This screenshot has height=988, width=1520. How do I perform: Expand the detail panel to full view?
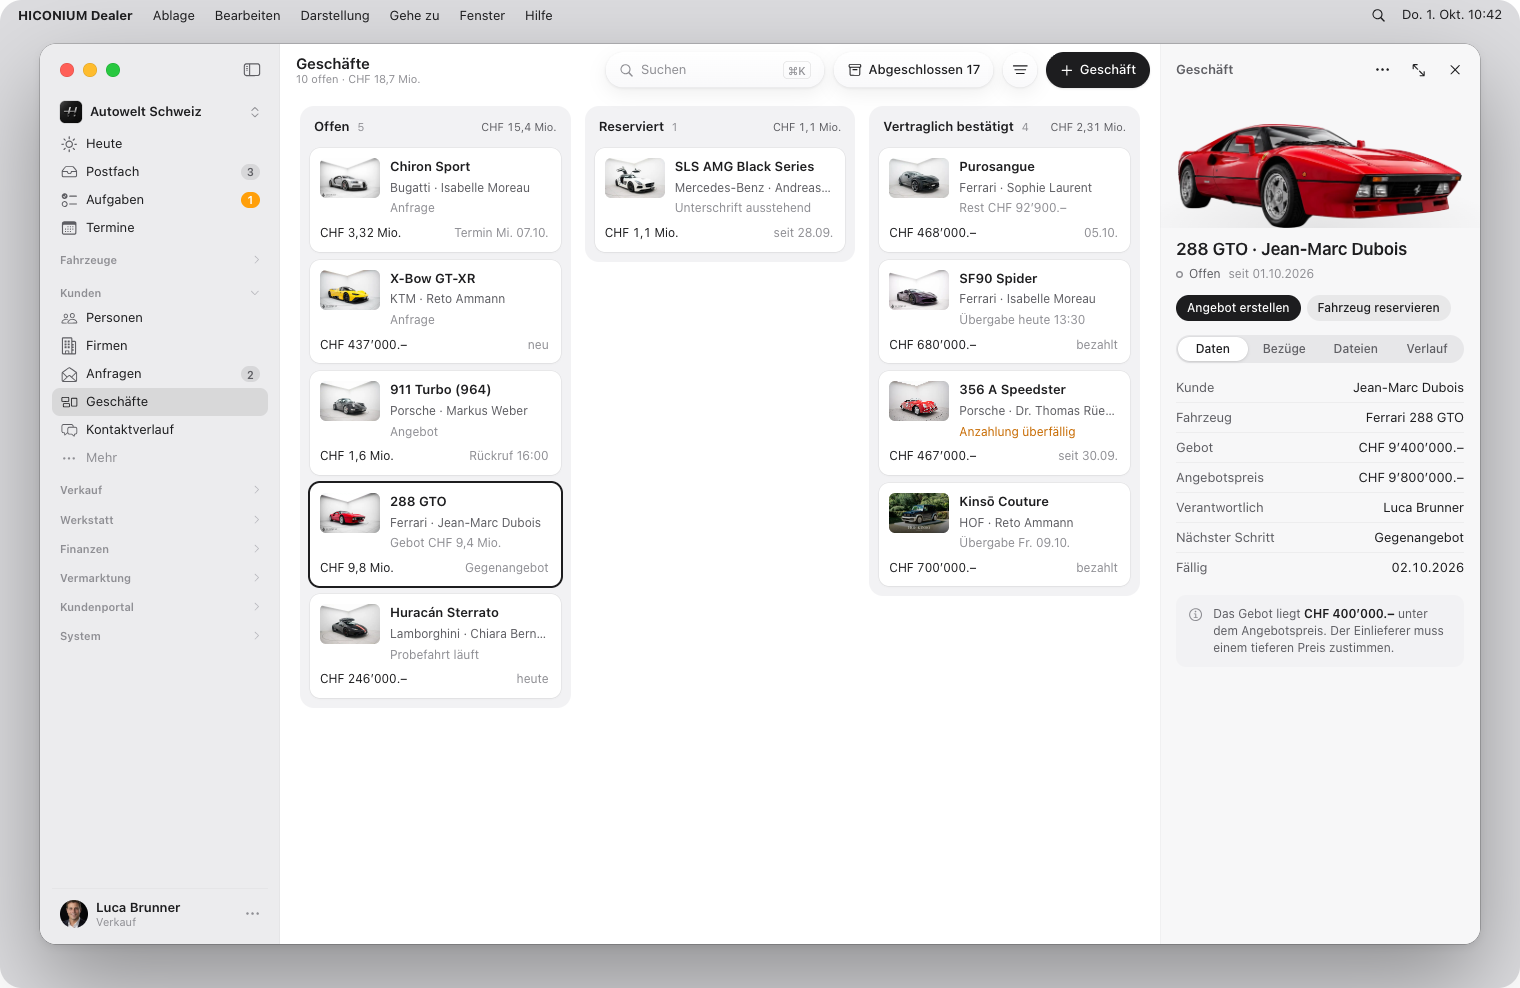[1419, 70]
